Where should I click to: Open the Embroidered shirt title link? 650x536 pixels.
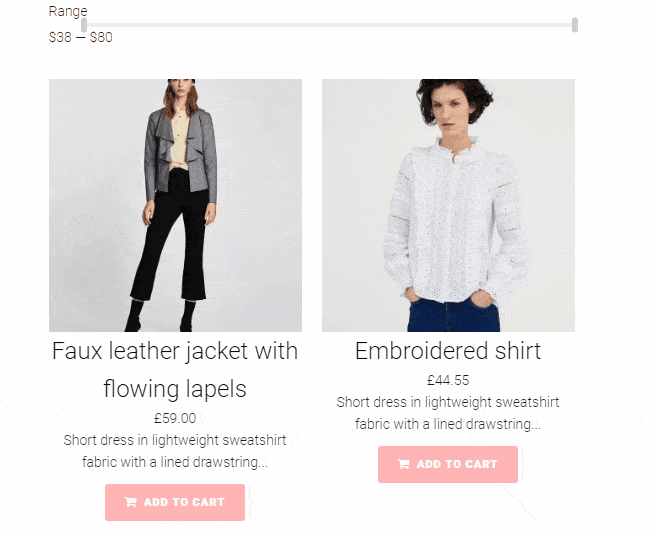448,351
